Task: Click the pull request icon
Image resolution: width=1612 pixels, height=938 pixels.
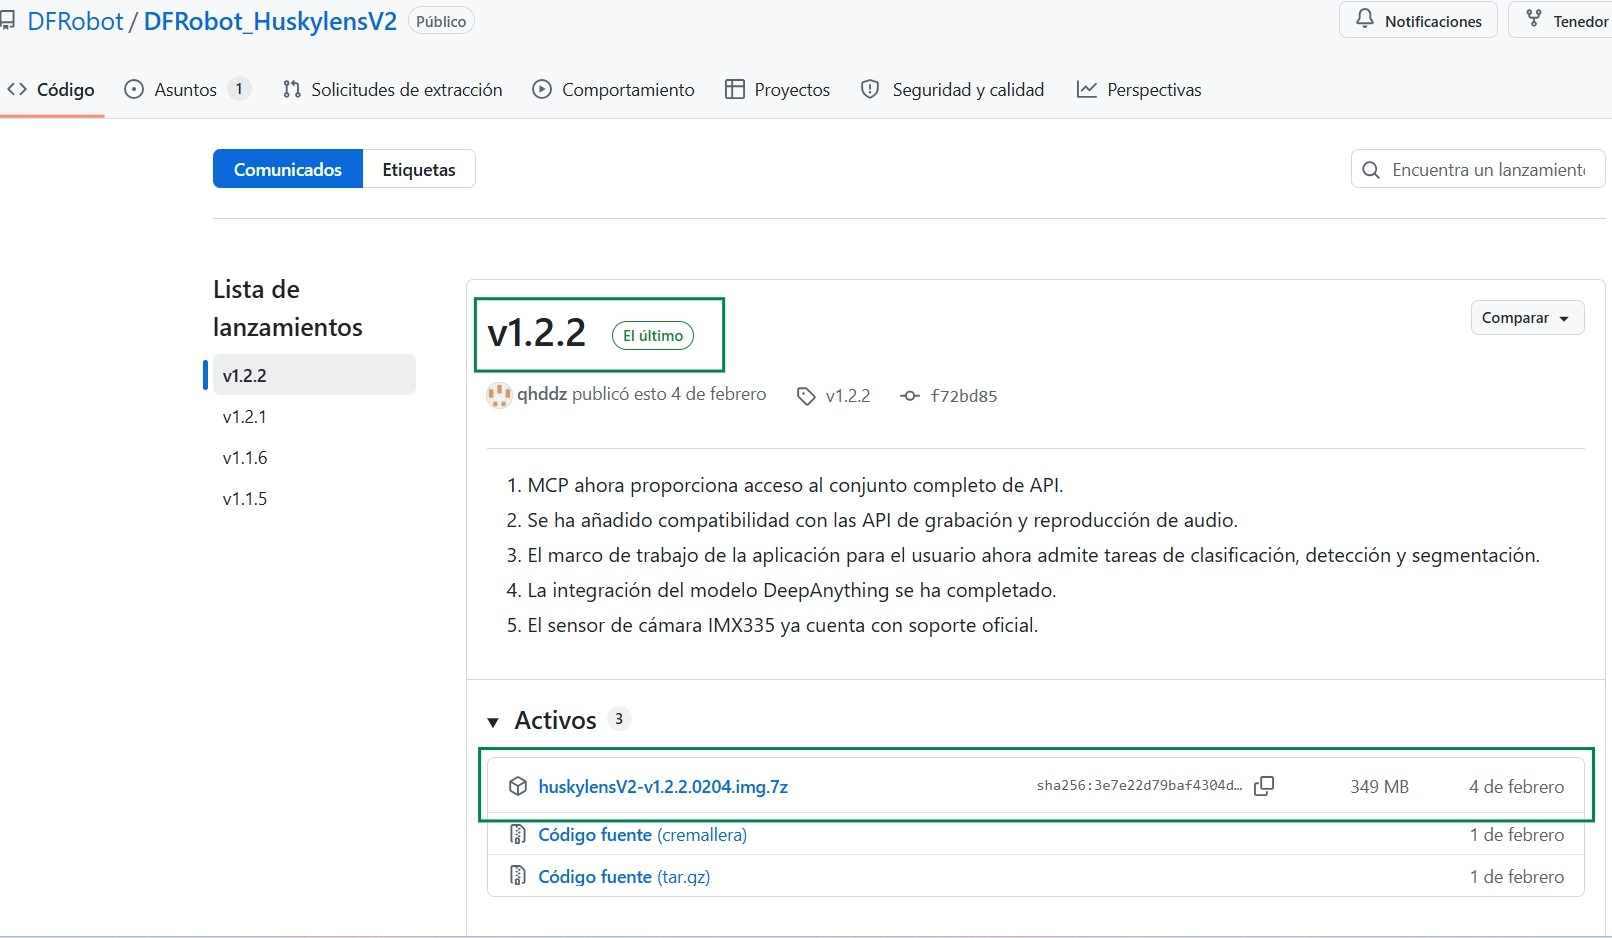Action: tap(292, 89)
